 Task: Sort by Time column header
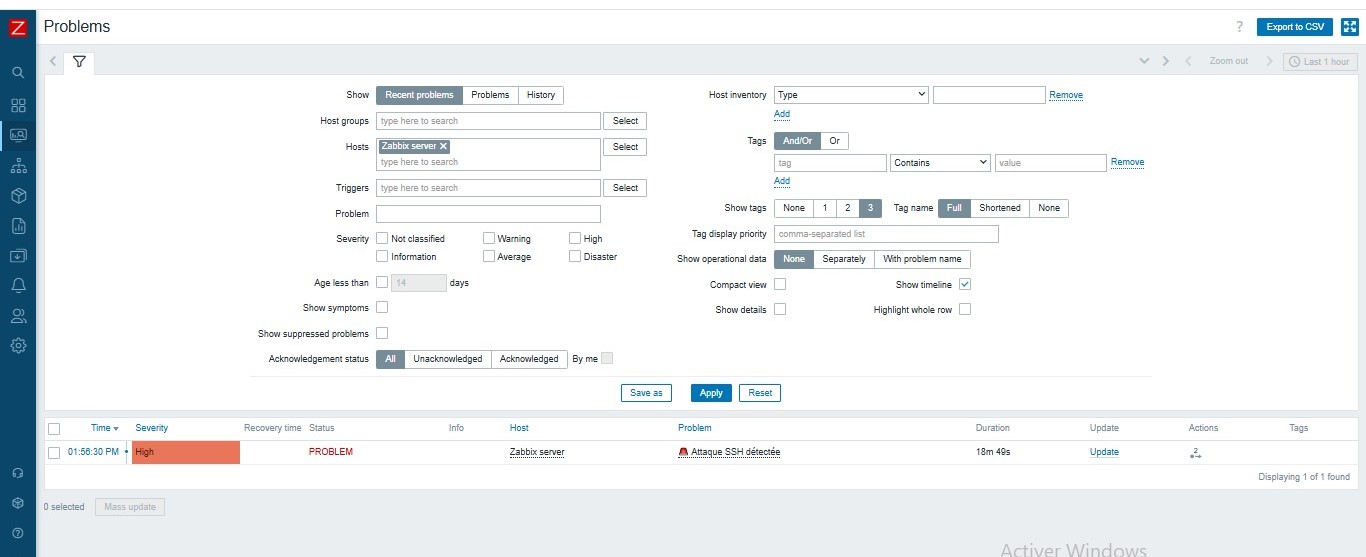(x=104, y=428)
